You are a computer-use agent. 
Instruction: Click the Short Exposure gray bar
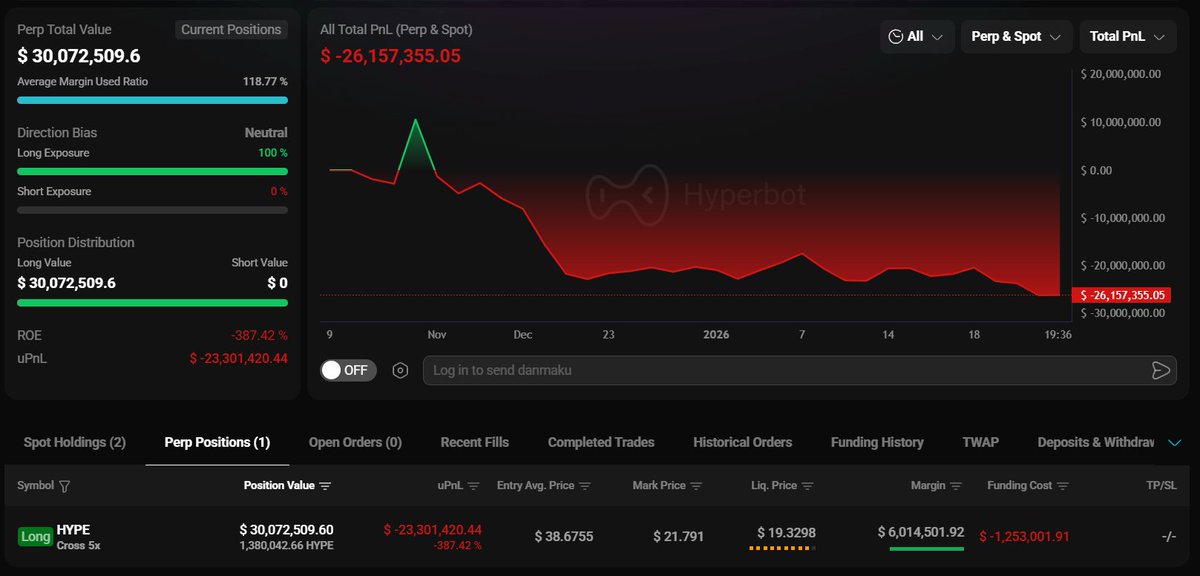pos(152,210)
